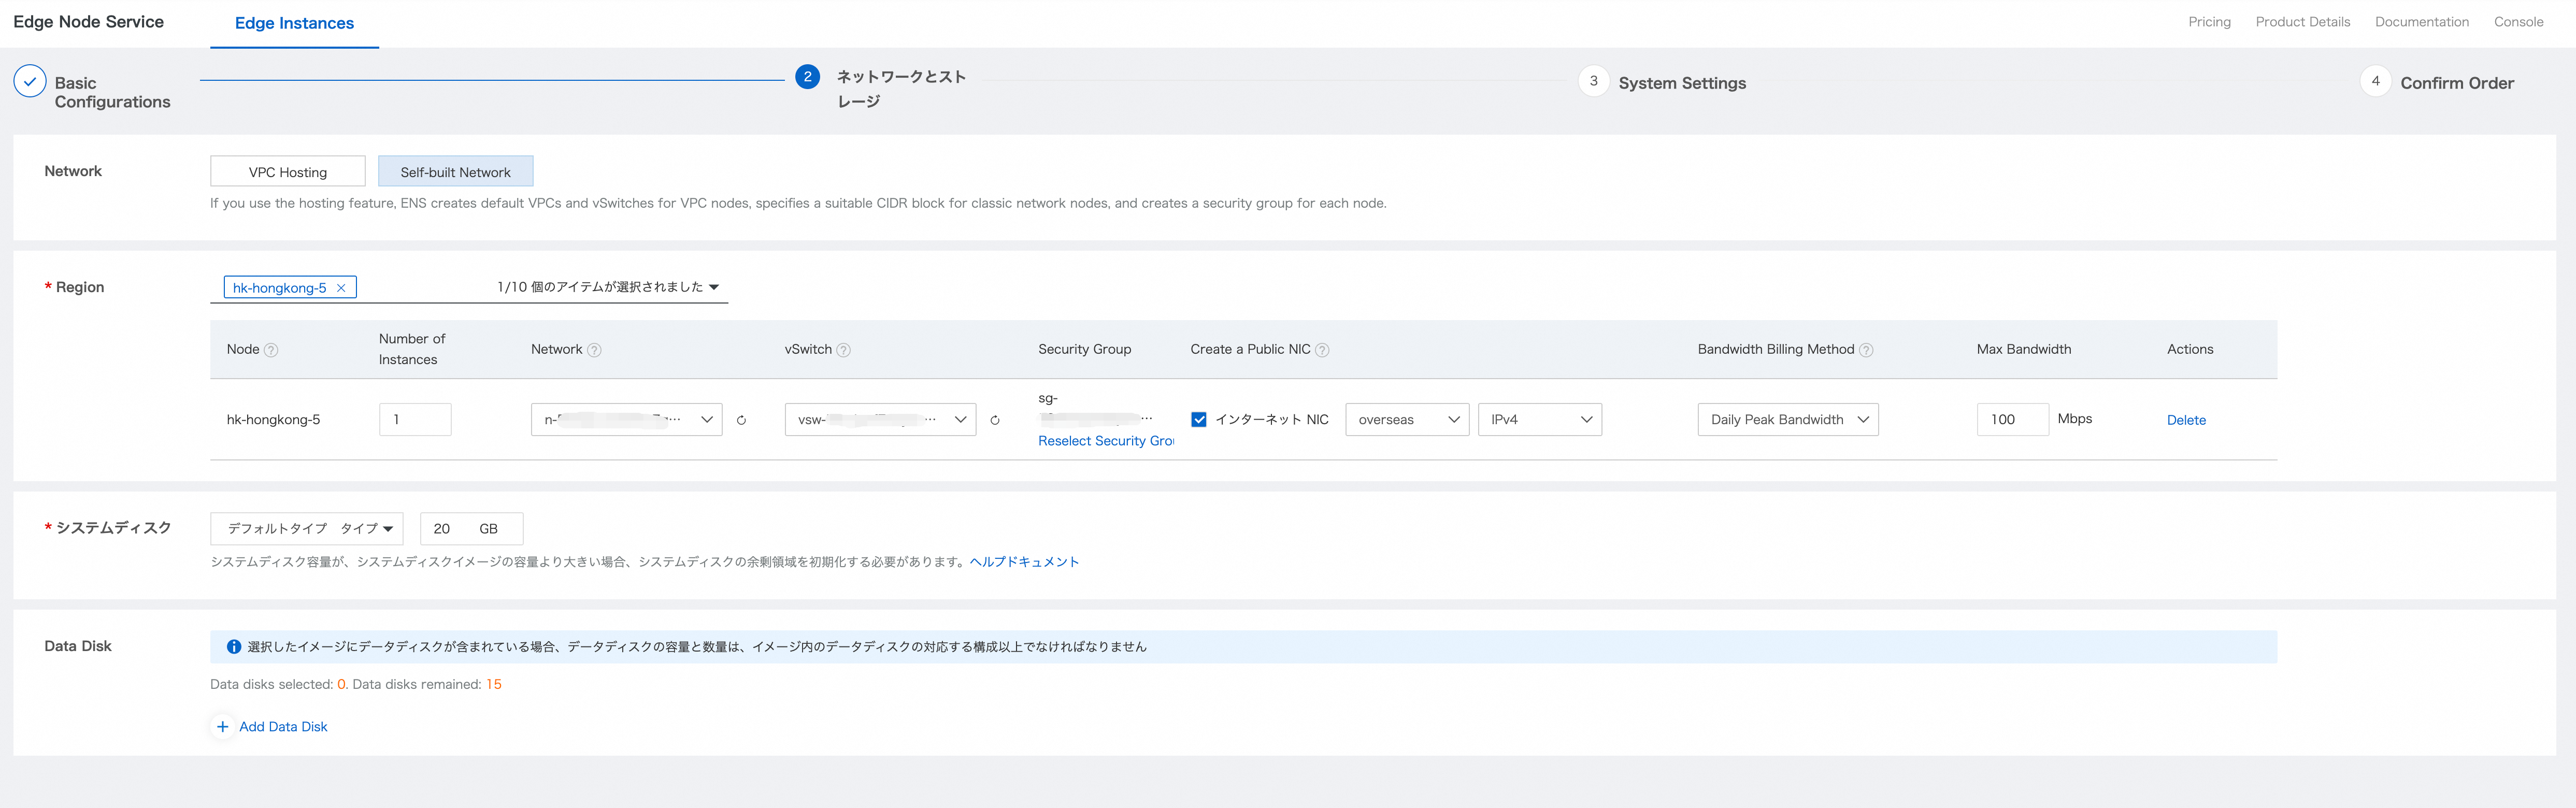Refresh the vSwitch dropdown list

coord(995,420)
